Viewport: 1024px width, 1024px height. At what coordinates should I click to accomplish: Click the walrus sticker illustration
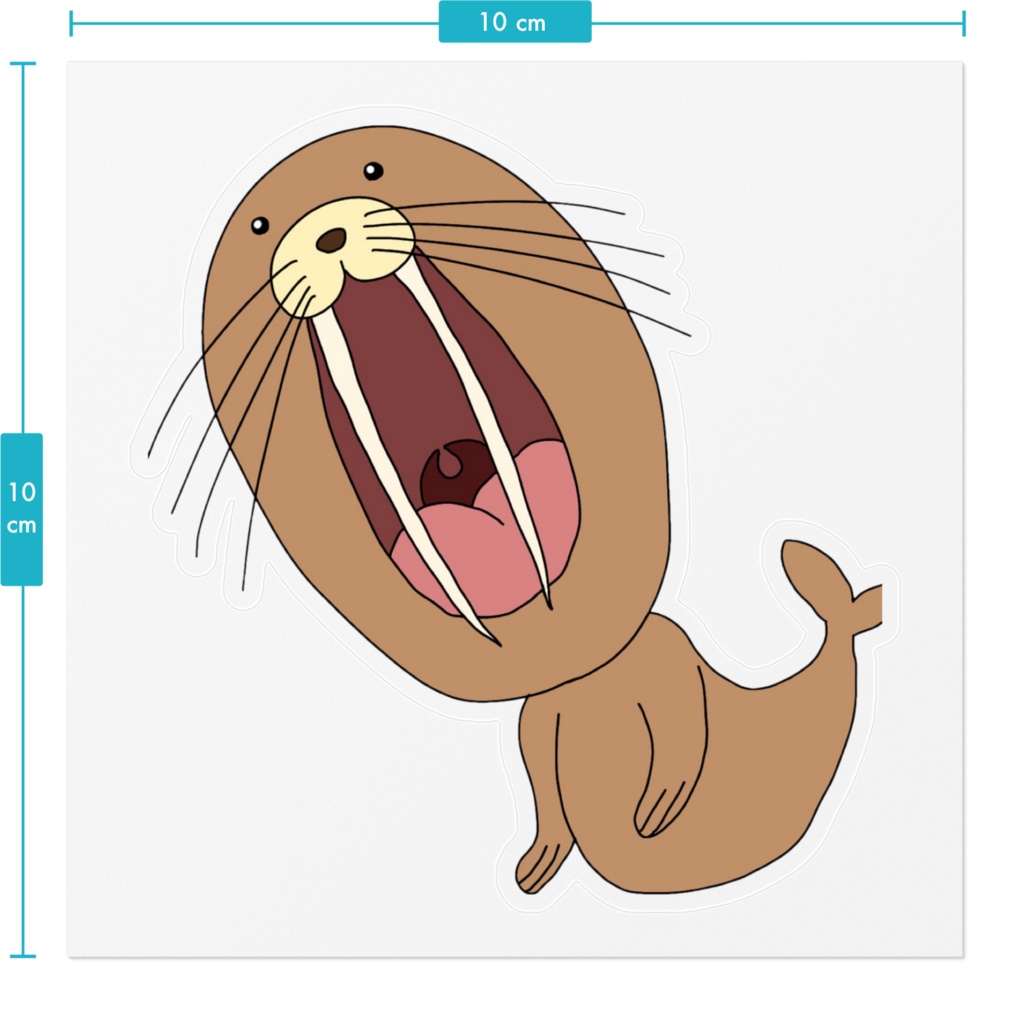(515, 510)
